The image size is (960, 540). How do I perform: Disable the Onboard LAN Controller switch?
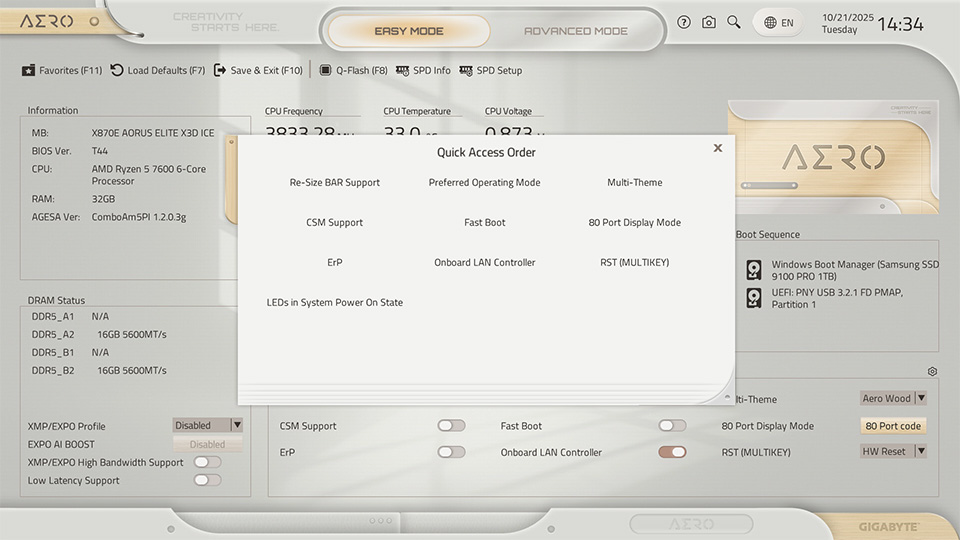tap(672, 452)
